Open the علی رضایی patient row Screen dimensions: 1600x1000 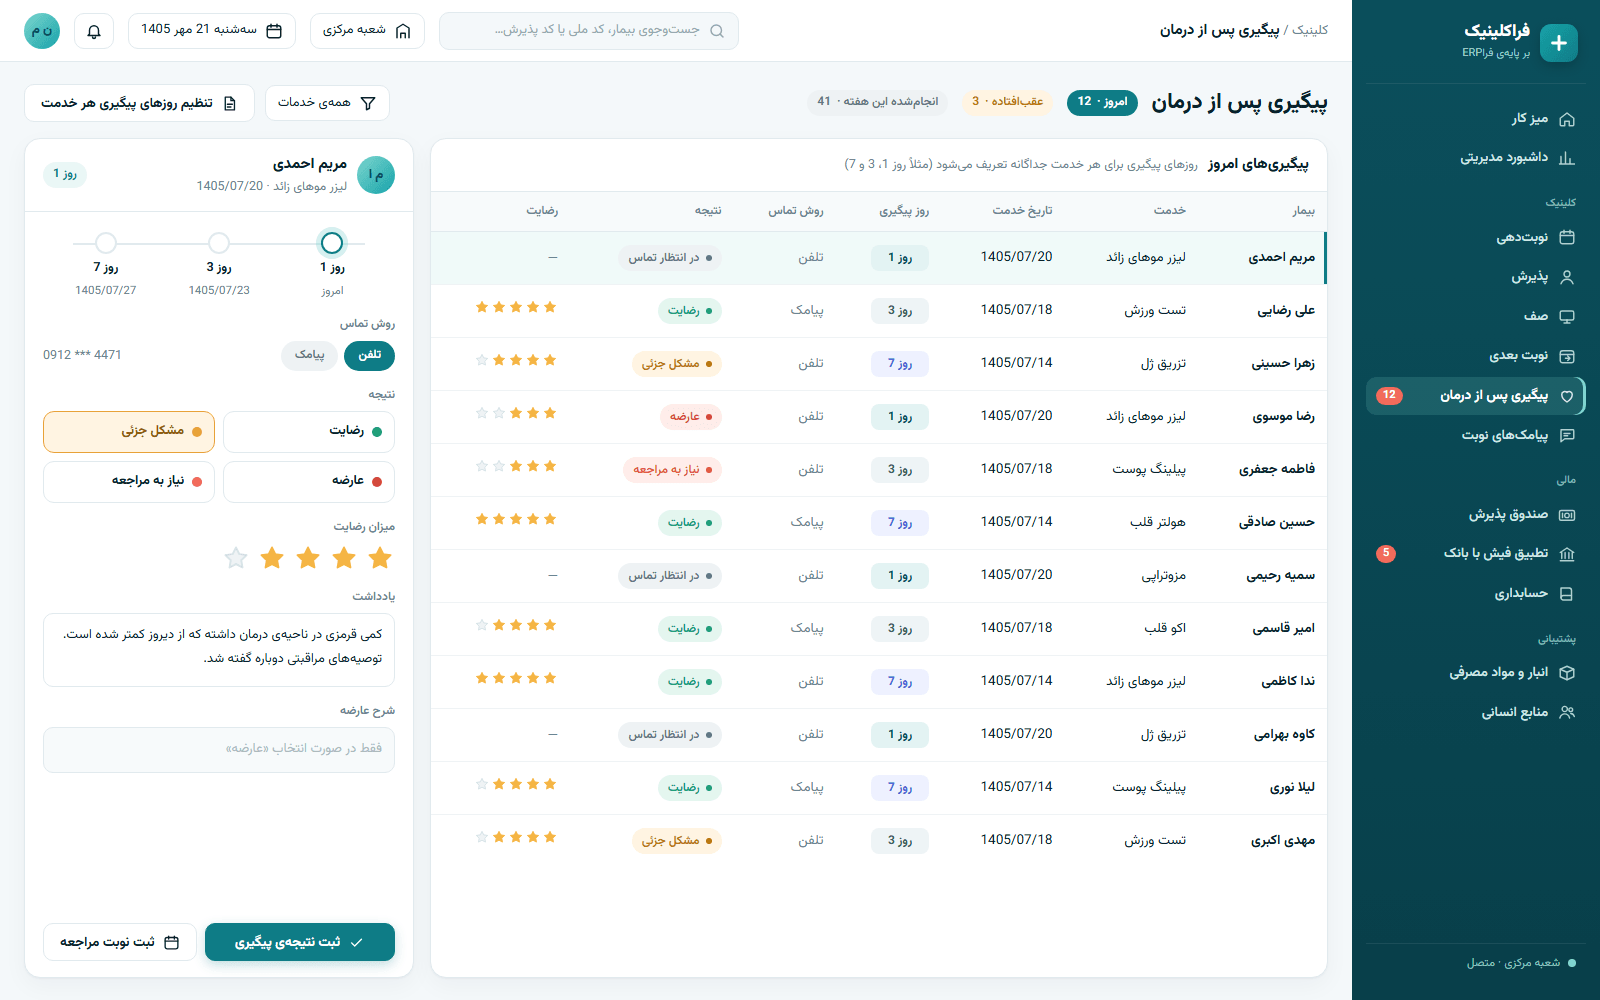(879, 311)
